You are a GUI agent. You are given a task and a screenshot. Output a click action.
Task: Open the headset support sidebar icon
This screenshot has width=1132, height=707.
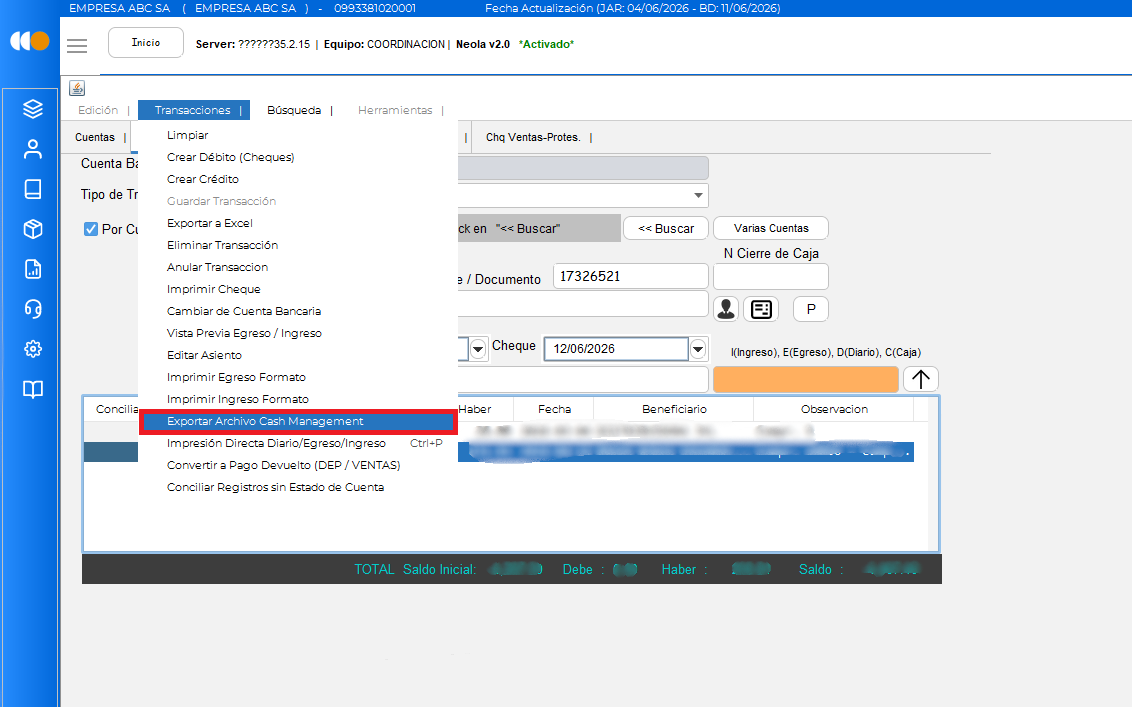pos(32,309)
